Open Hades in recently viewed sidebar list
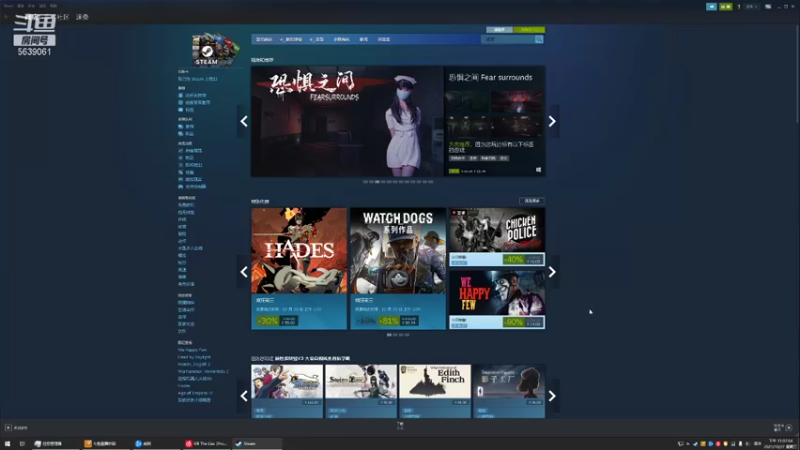Image resolution: width=800 pixels, height=450 pixels. pos(184,386)
